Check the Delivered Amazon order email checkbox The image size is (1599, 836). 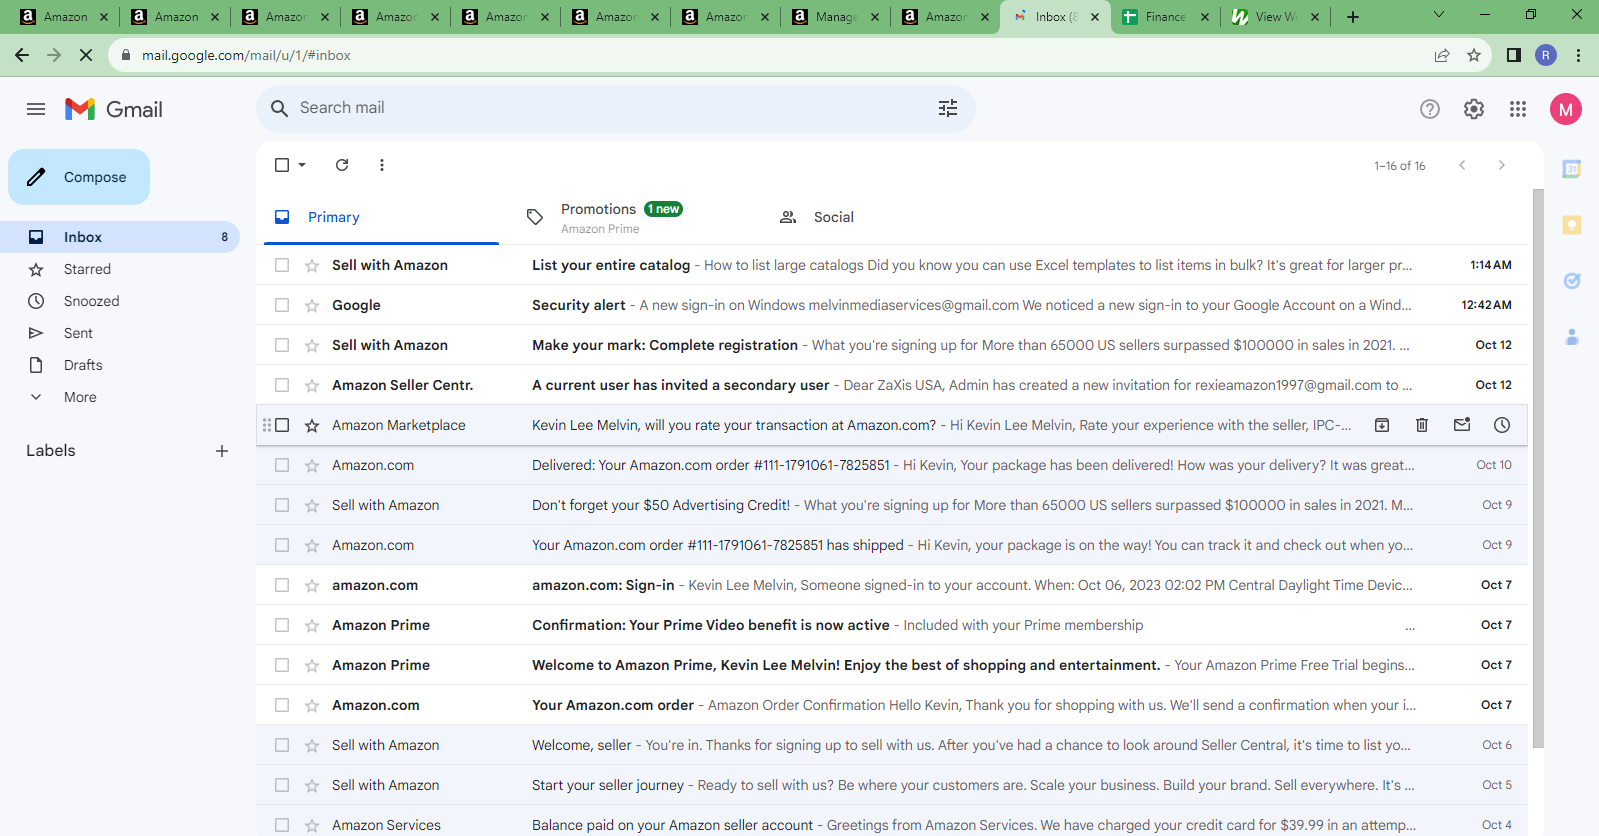coord(282,465)
